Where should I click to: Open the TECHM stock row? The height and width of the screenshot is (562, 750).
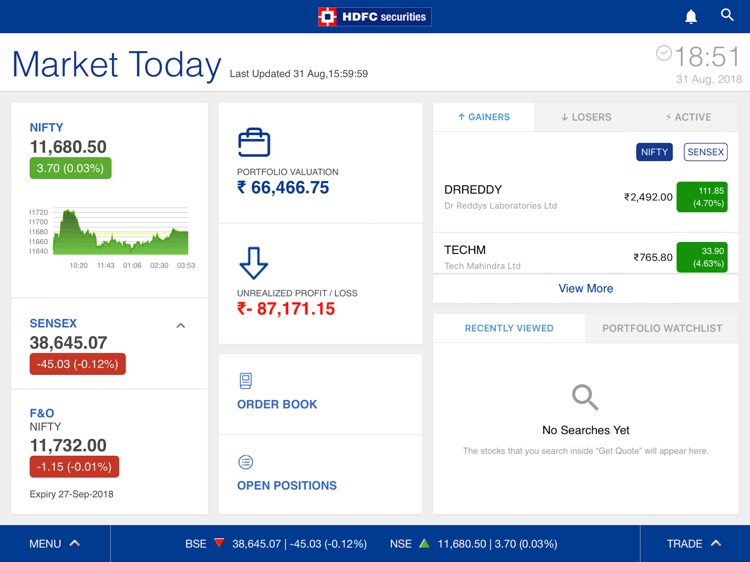[x=586, y=253]
